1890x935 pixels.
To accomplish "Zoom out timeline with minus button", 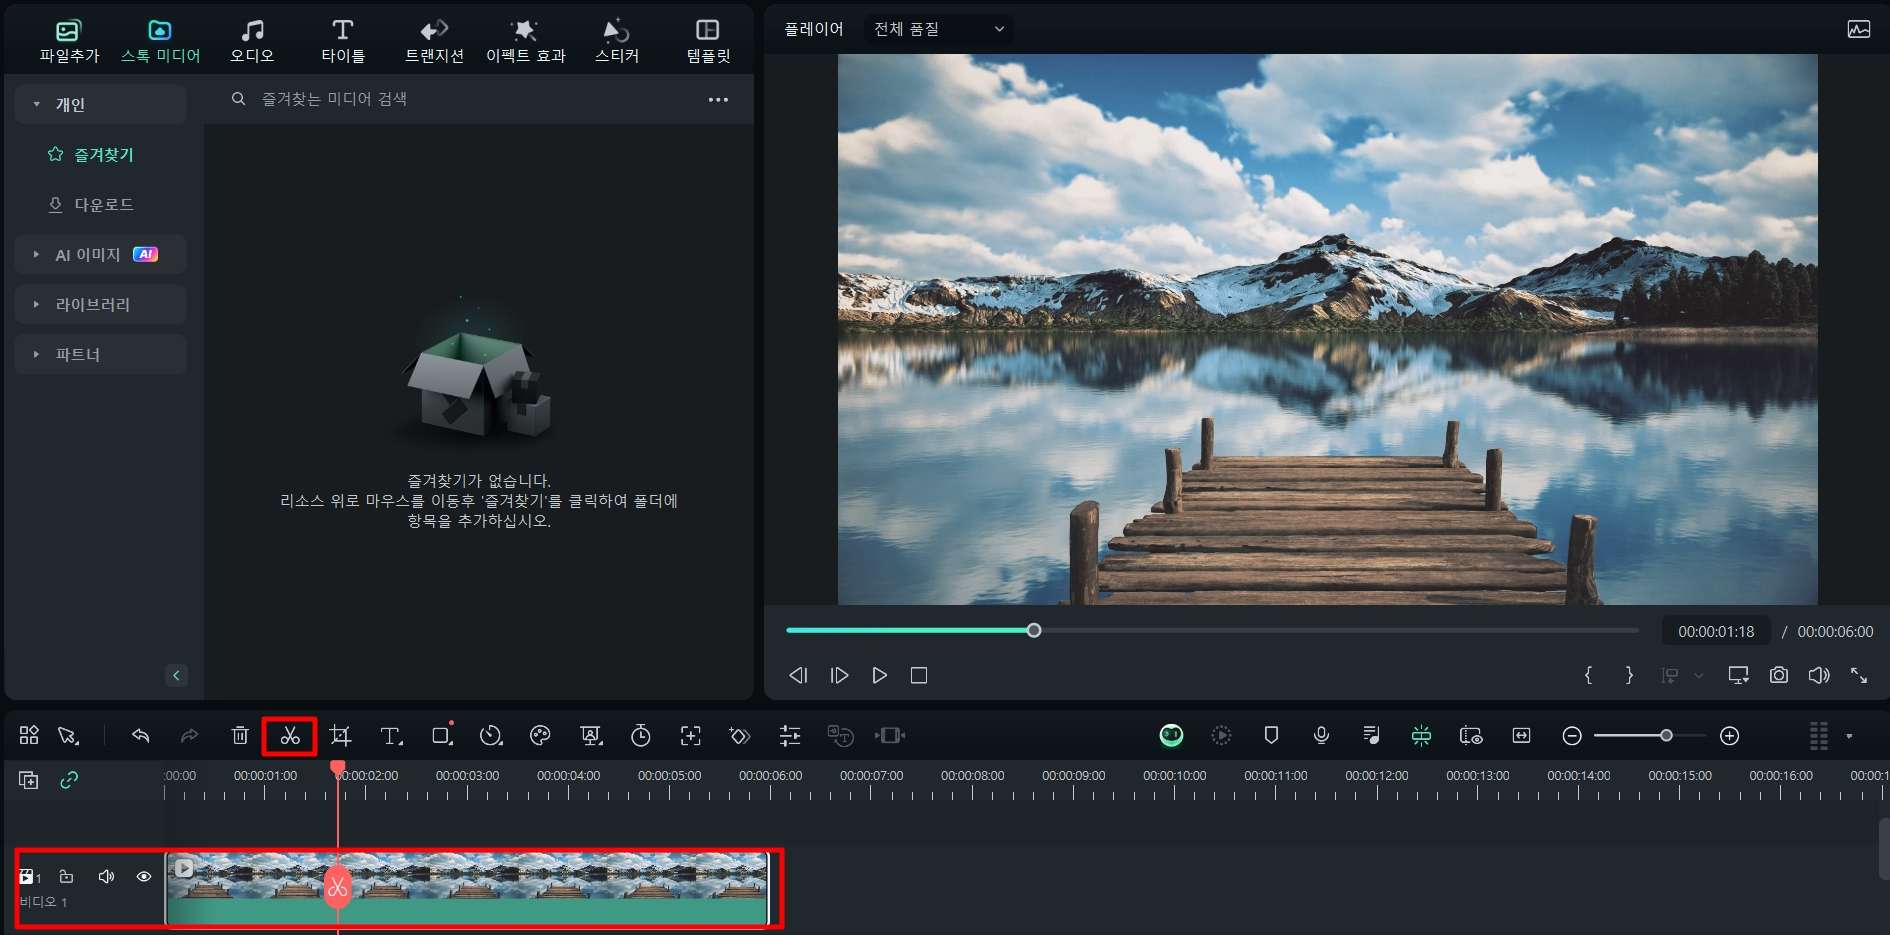I will coord(1572,736).
